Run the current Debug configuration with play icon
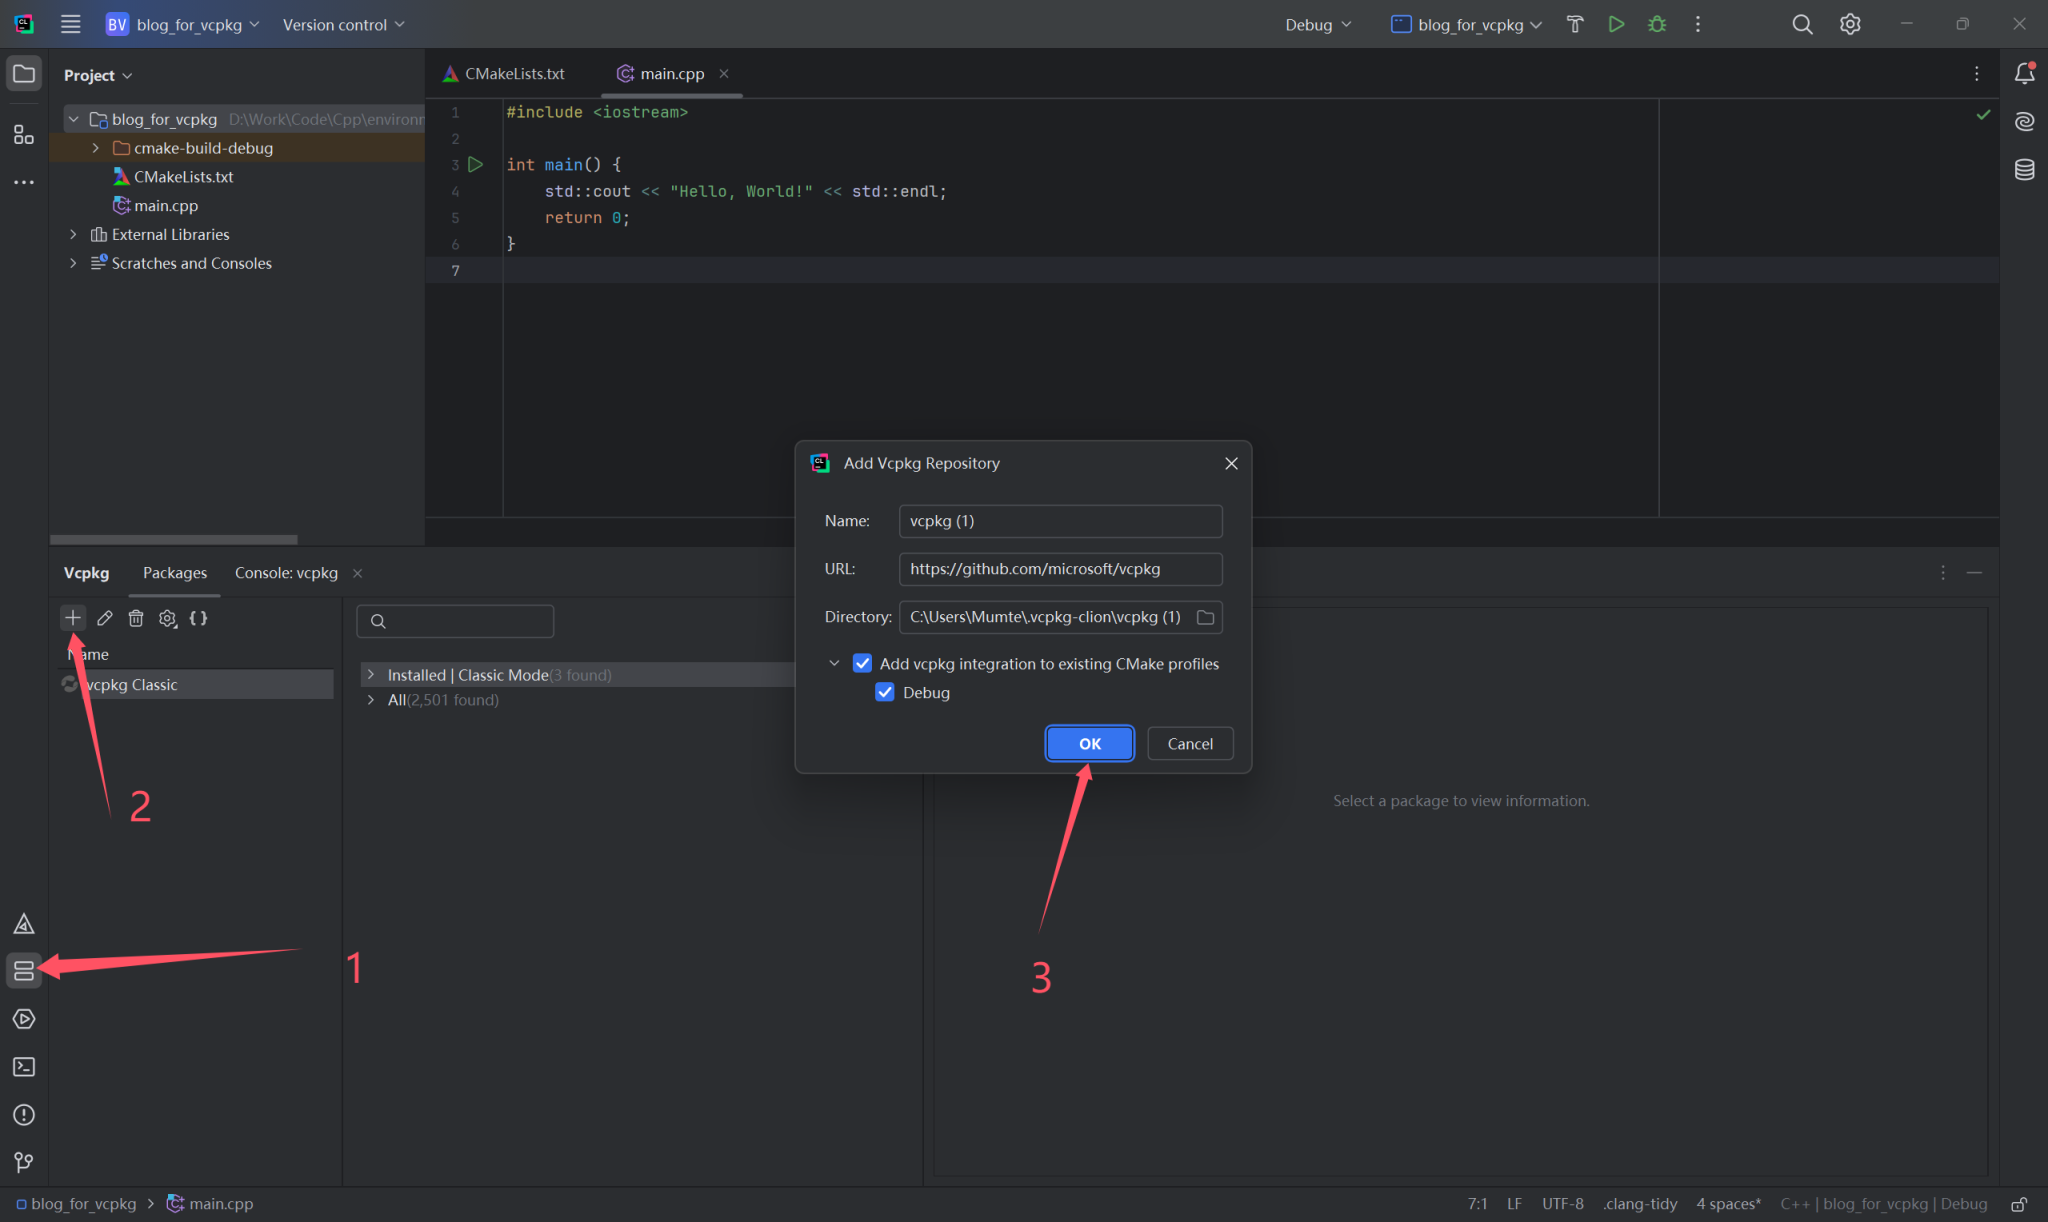The height and width of the screenshot is (1222, 2048). 1616,24
